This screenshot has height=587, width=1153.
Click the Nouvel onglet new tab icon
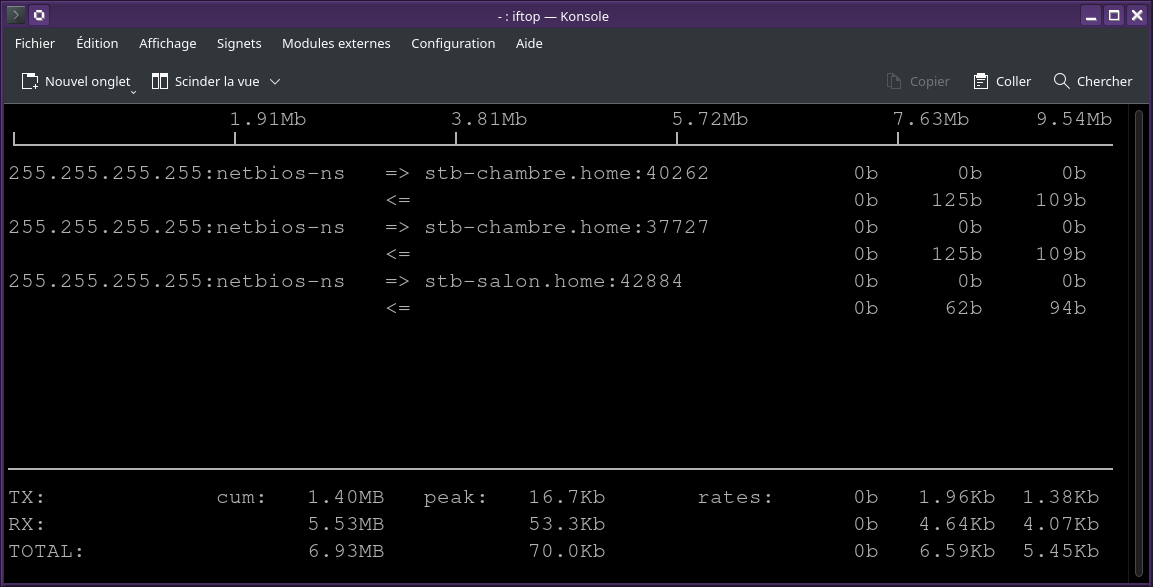pyautogui.click(x=30, y=81)
